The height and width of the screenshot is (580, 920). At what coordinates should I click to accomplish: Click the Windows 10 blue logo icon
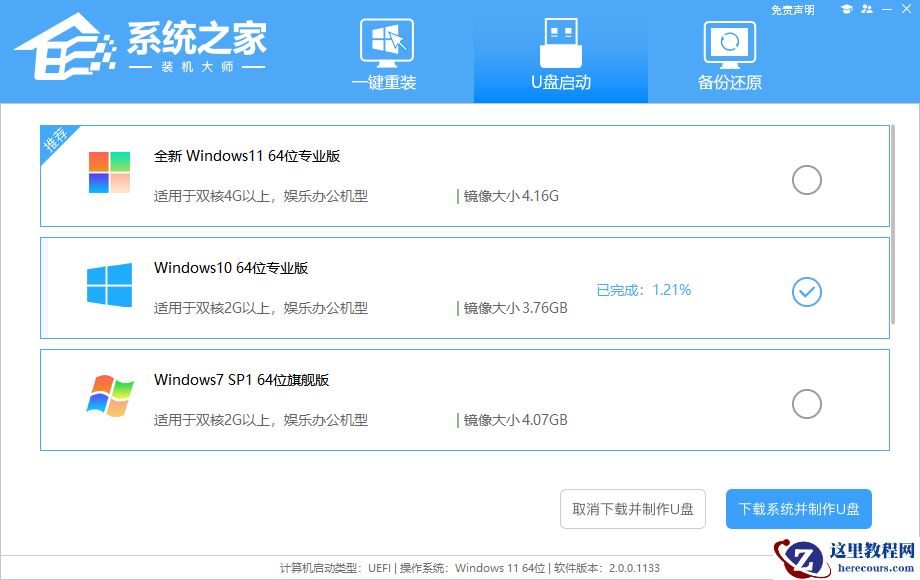(x=110, y=287)
